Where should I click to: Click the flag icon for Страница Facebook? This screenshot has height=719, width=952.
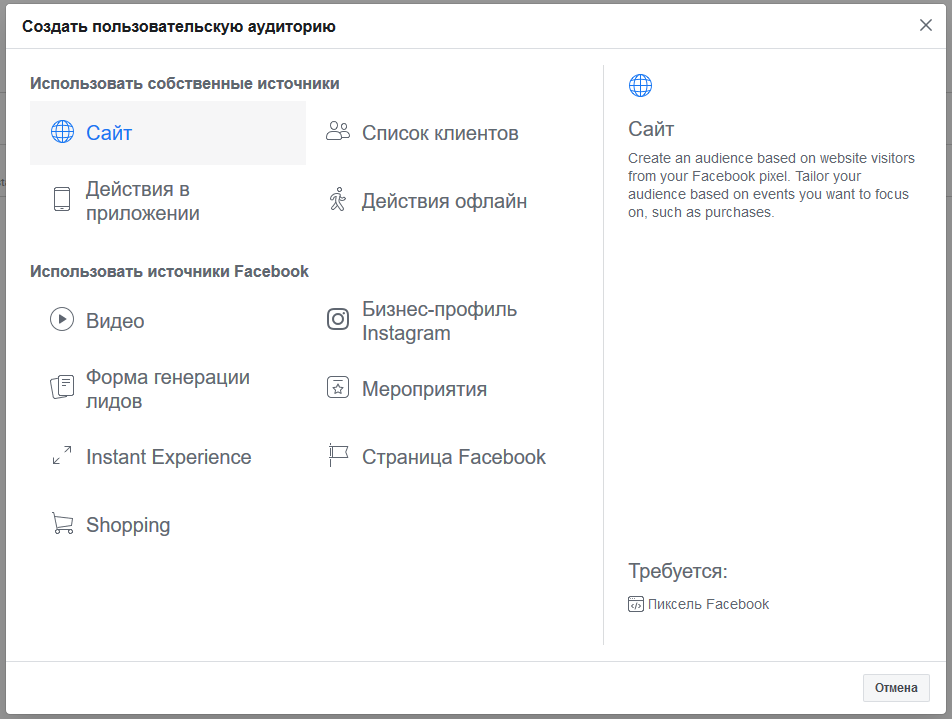tap(338, 456)
